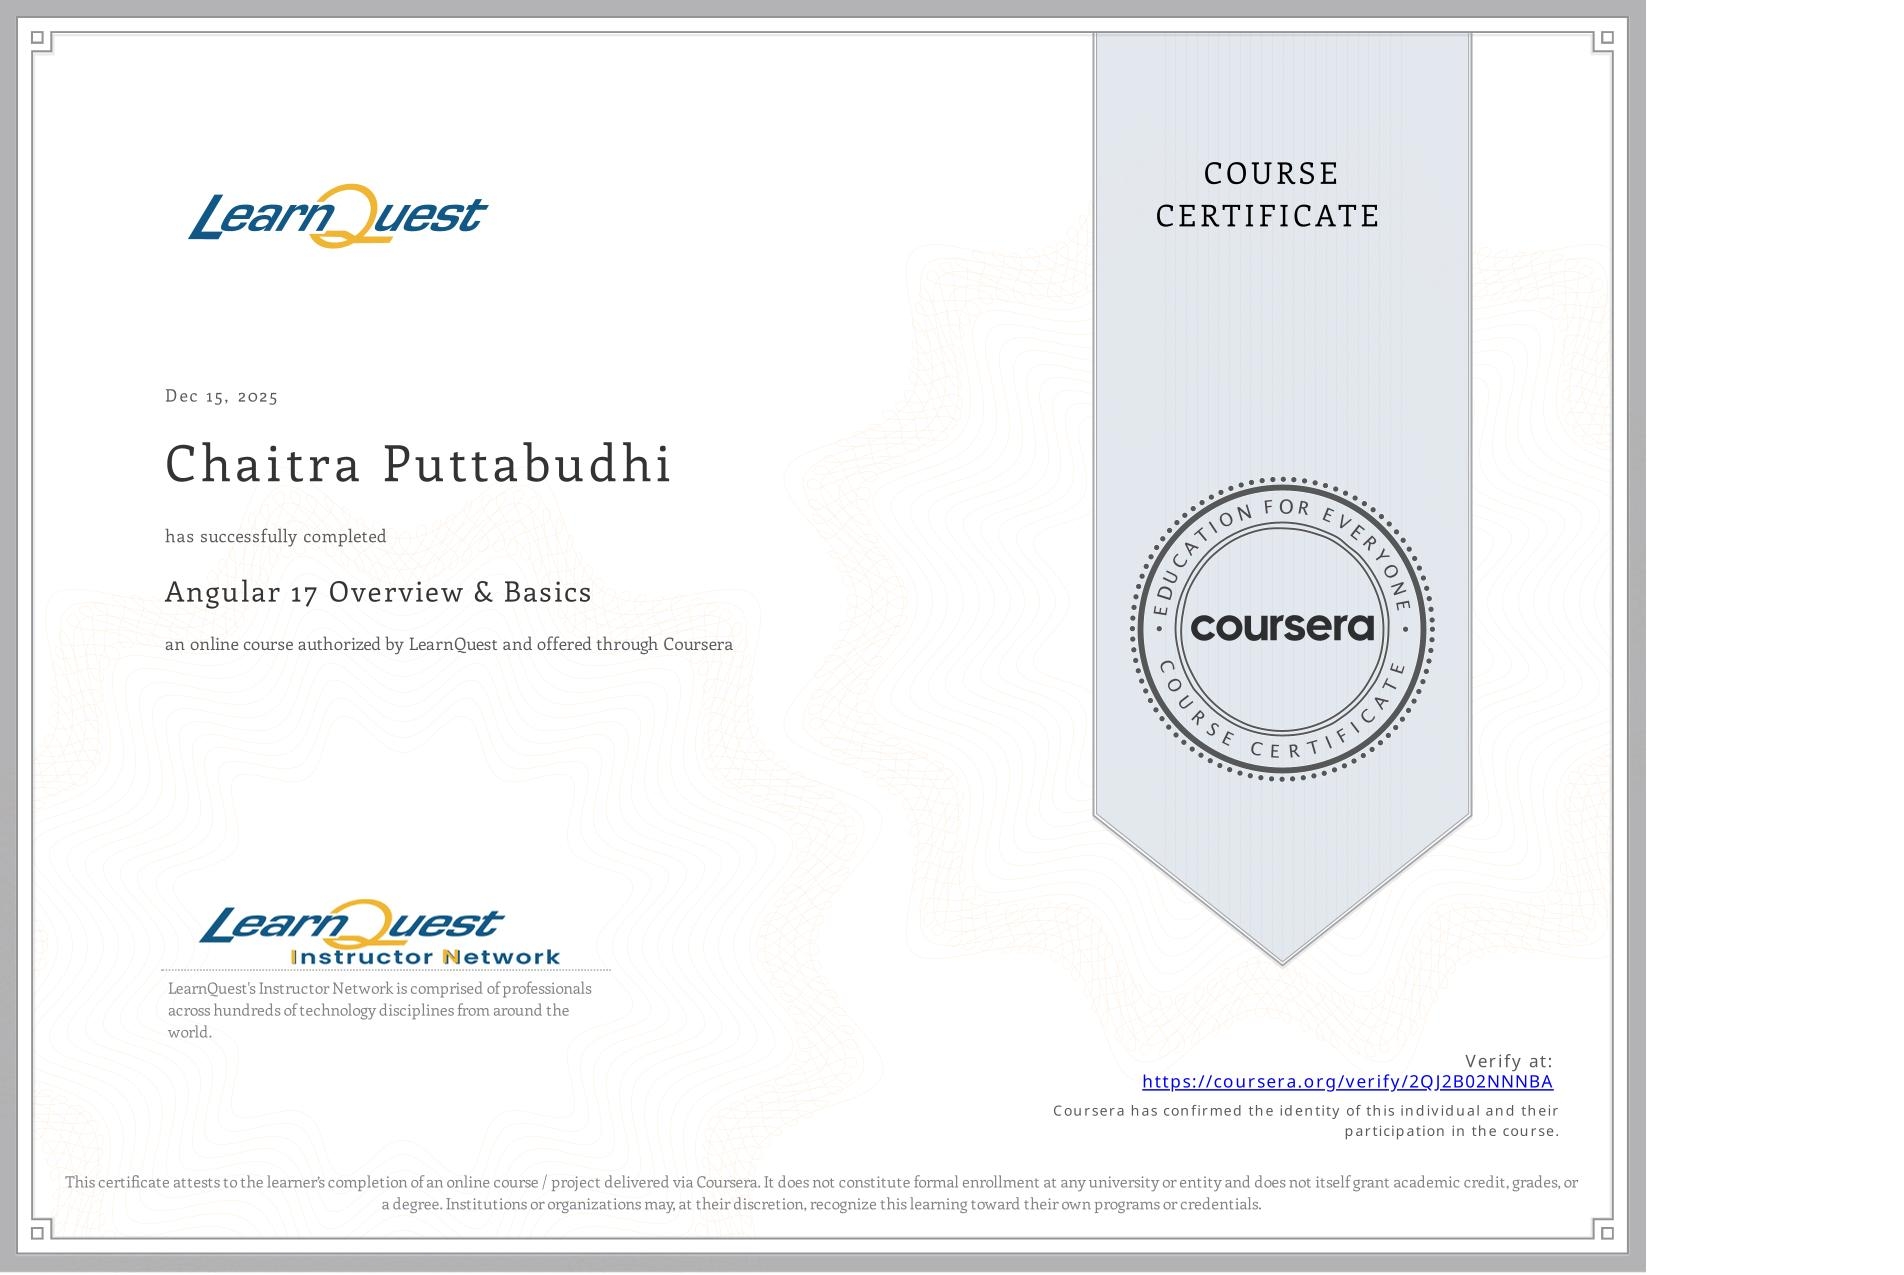Click the date Dec 15, 2025
This screenshot has height=1275, width=1904.
(x=222, y=396)
